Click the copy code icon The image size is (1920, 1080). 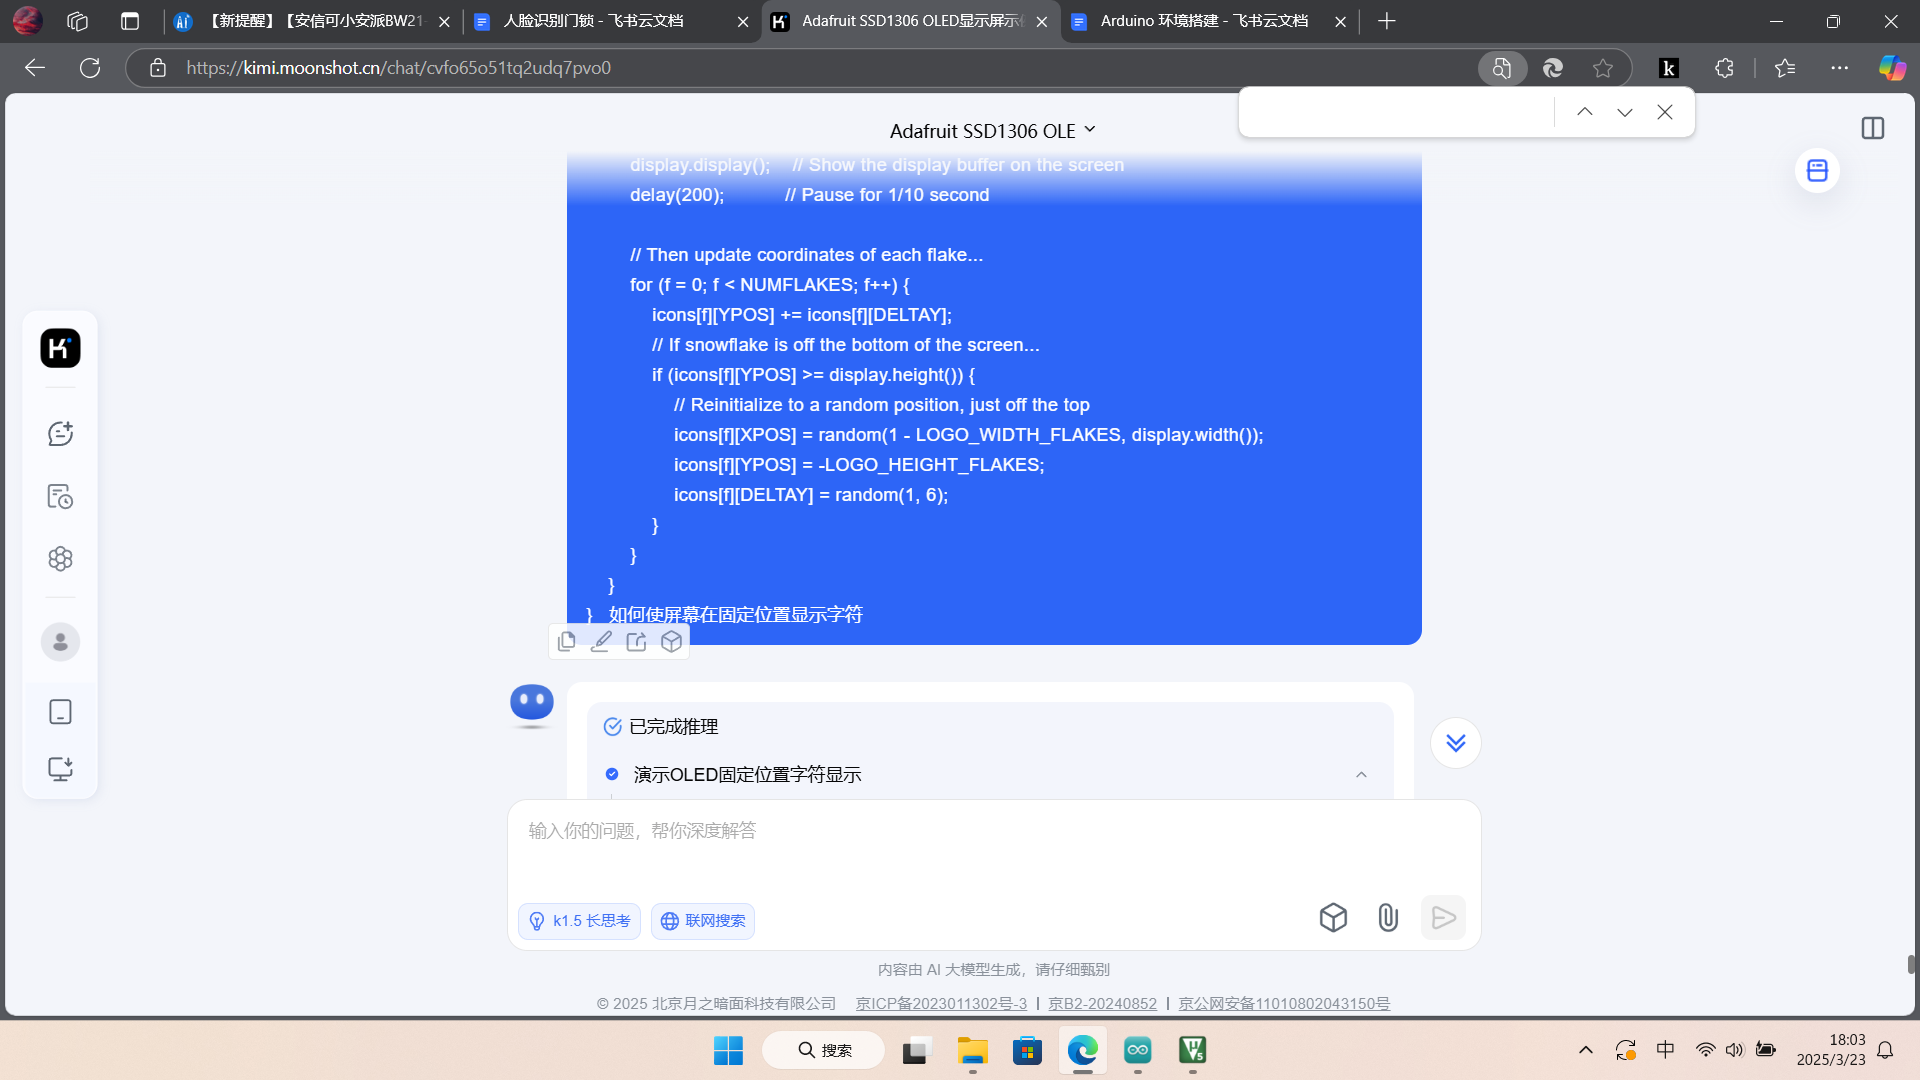566,641
